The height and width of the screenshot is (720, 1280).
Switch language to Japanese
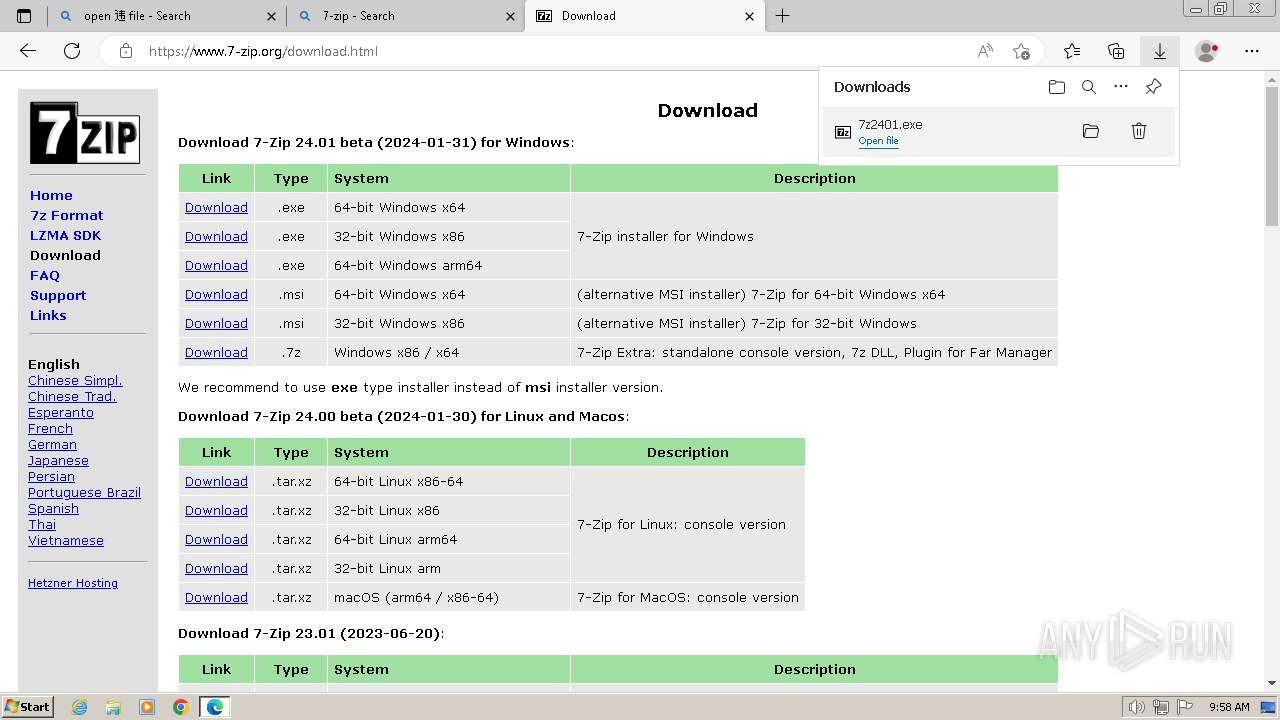coord(58,460)
